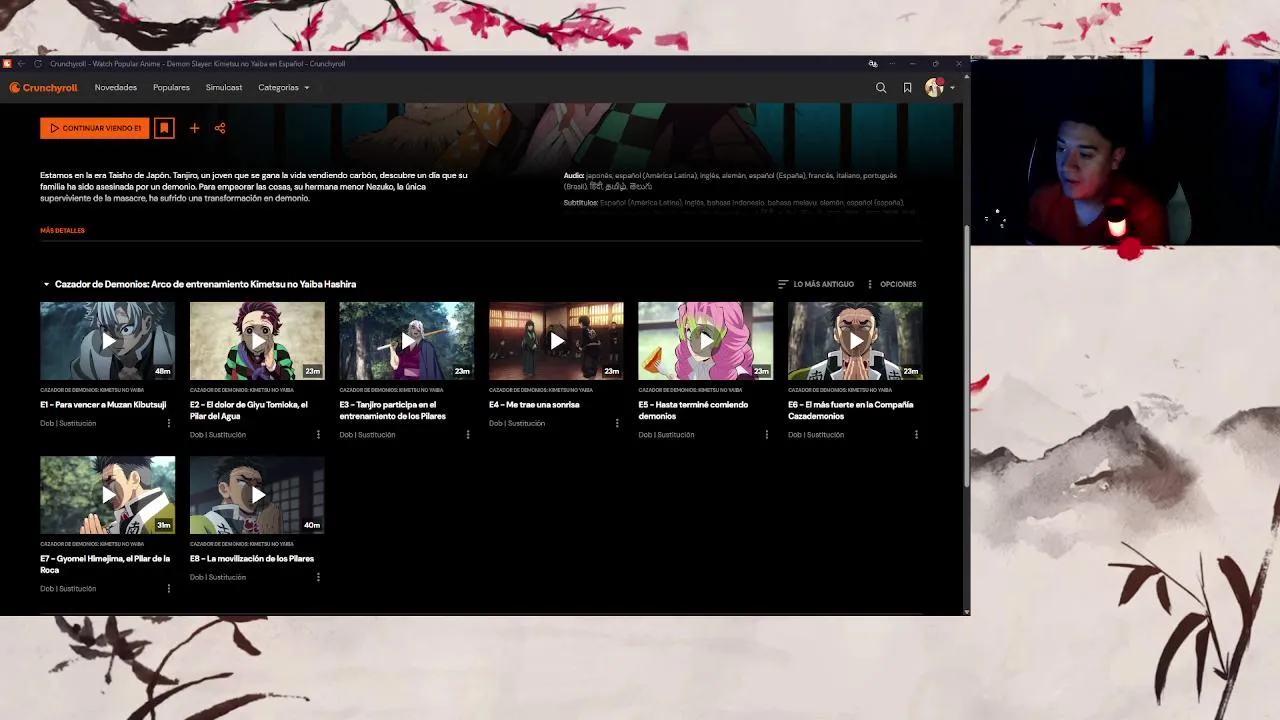The image size is (1280, 720).
Task: Open title E3 - Tanjiro participa en el entrenamiento
Action: 392,410
